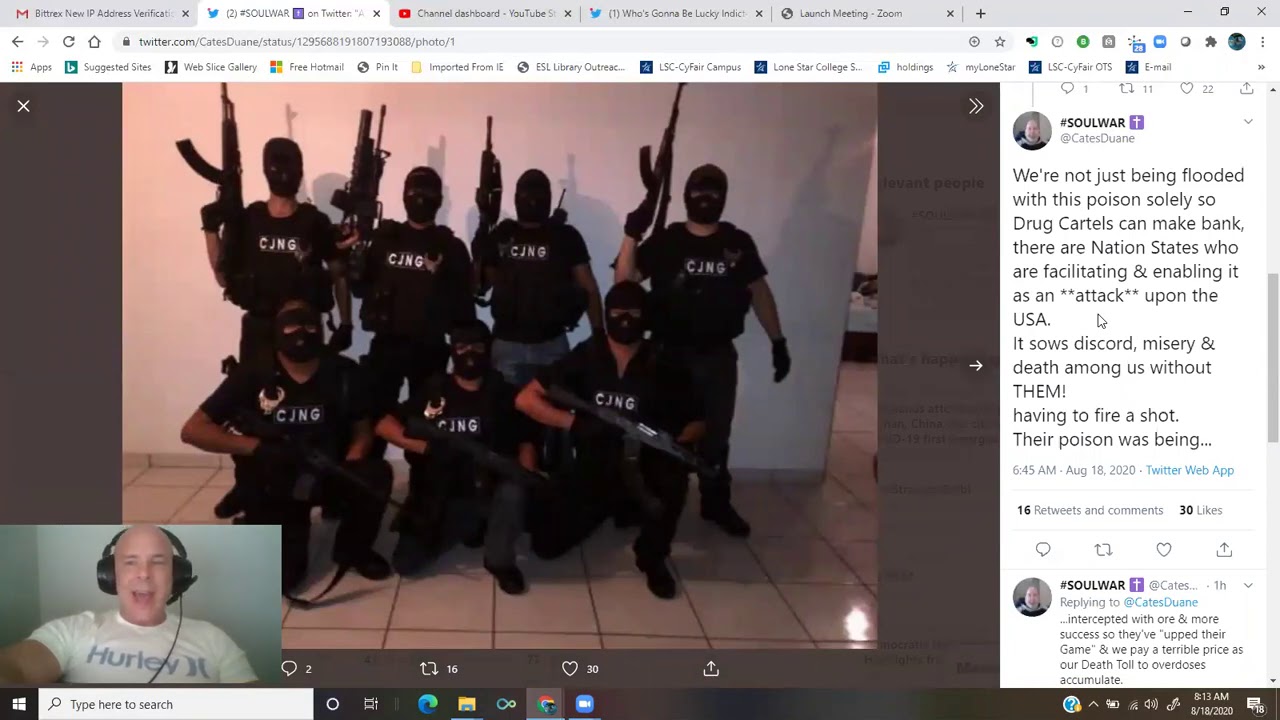1280x720 pixels.
Task: Show hidden system tray icons
Action: coord(1093,704)
